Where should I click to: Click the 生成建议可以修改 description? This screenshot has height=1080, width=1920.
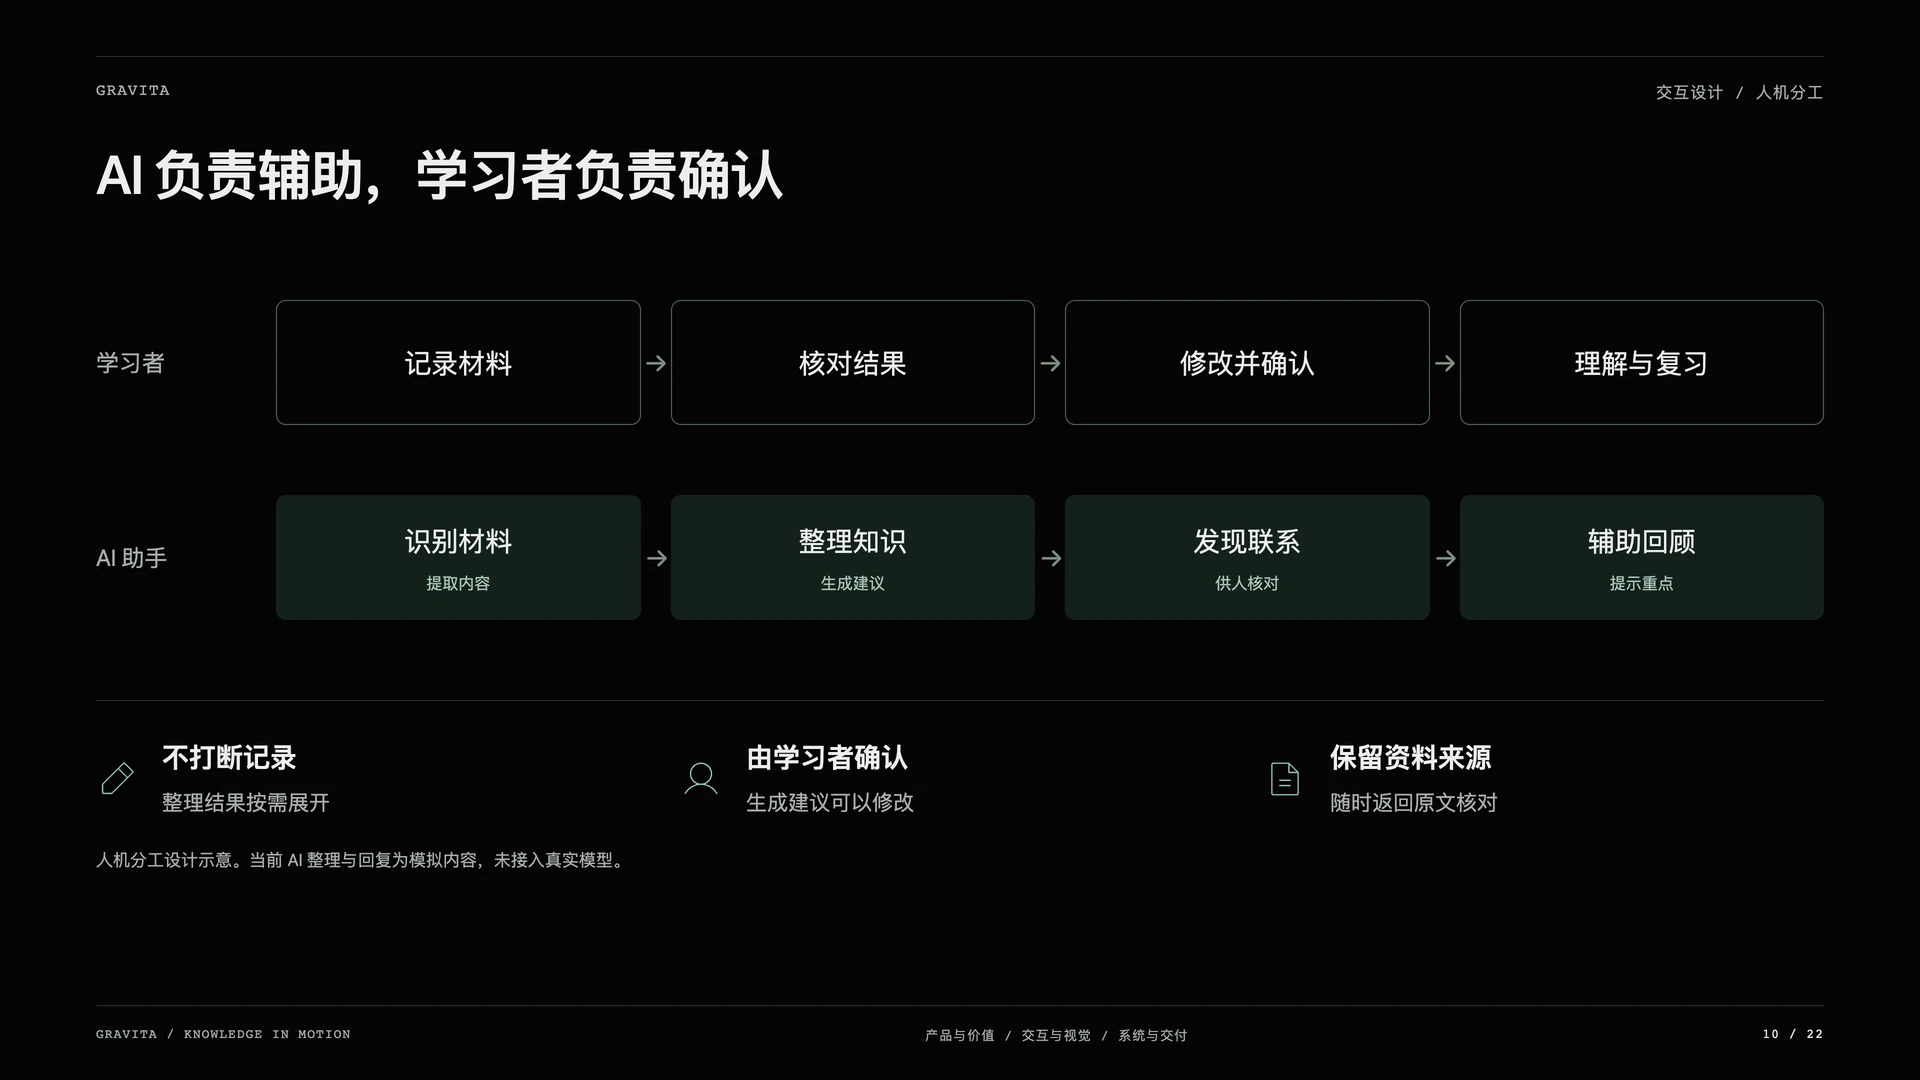click(x=830, y=803)
